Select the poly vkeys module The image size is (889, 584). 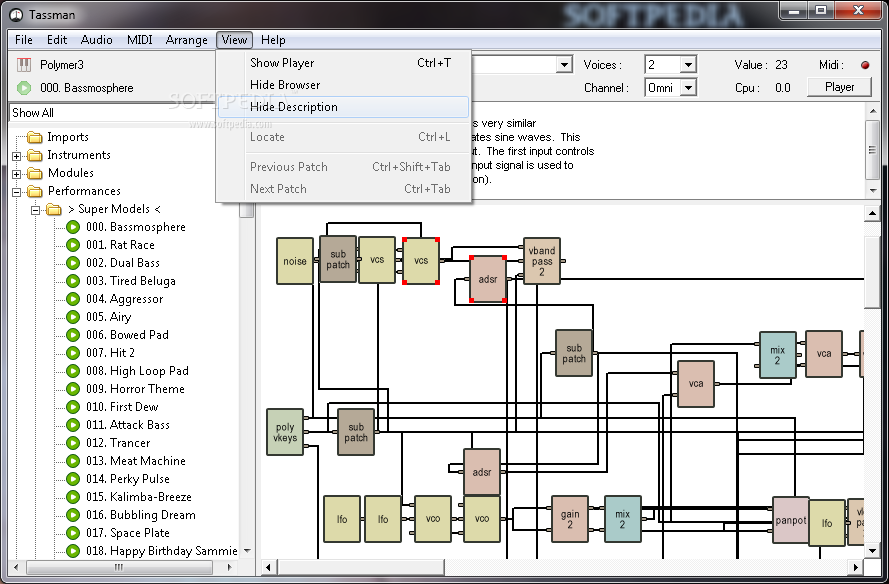click(285, 432)
